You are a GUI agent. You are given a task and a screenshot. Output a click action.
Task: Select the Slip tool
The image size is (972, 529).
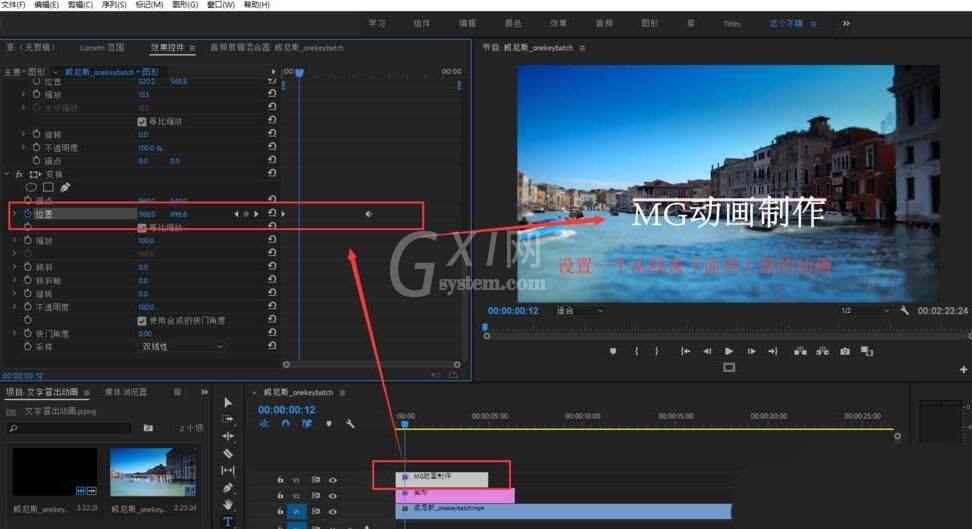tap(228, 471)
